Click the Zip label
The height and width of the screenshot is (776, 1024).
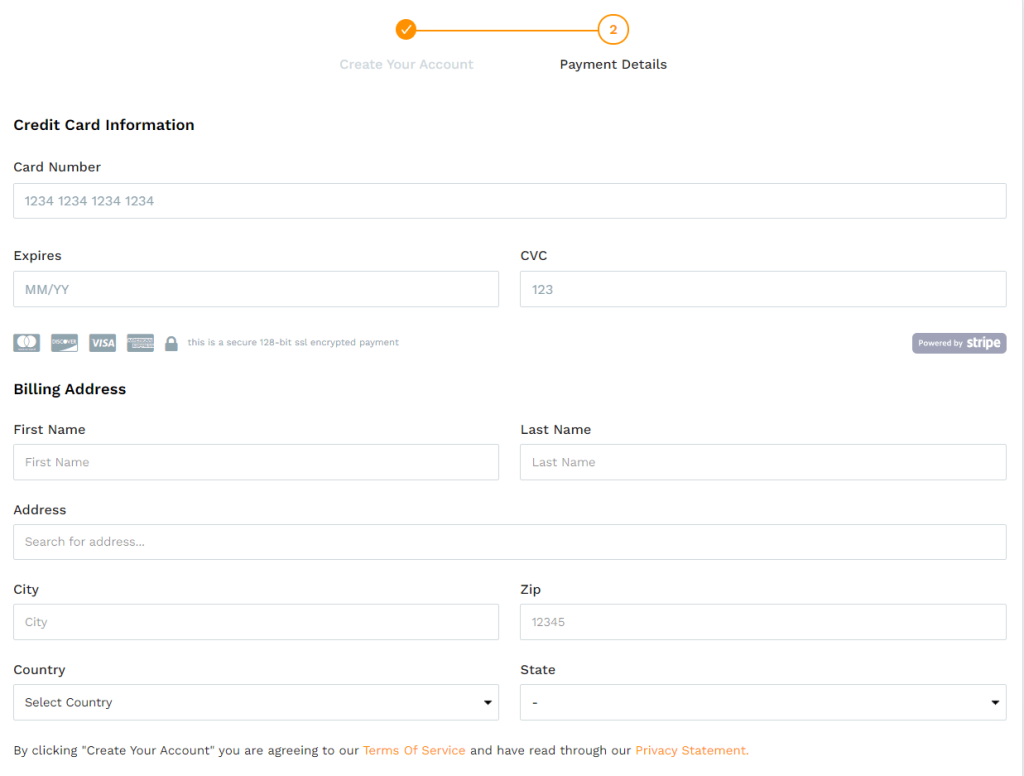coord(530,590)
